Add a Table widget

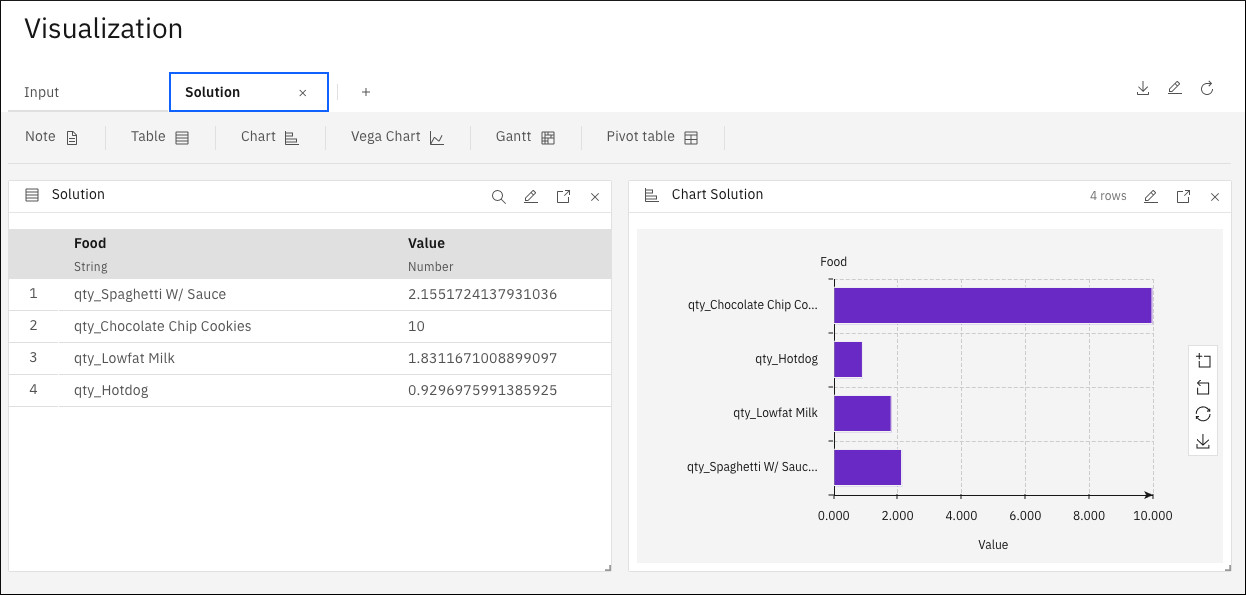coord(160,137)
